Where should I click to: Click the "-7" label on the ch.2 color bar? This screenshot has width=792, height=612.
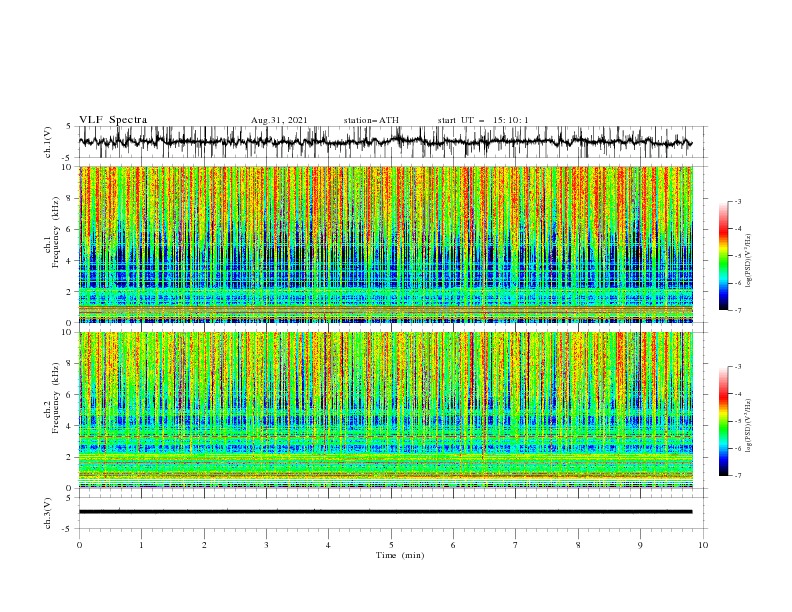coord(738,476)
